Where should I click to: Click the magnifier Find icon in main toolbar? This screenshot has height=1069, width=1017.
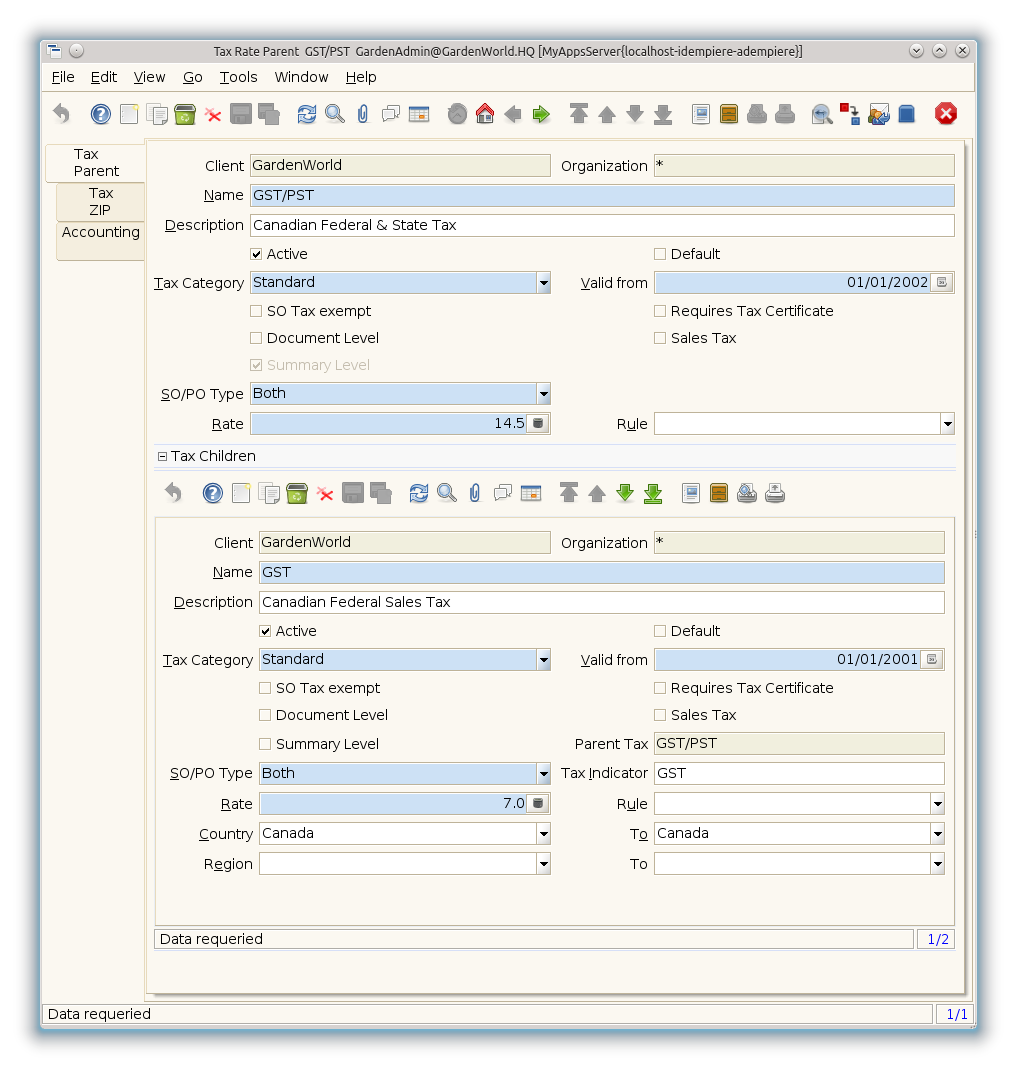point(335,114)
